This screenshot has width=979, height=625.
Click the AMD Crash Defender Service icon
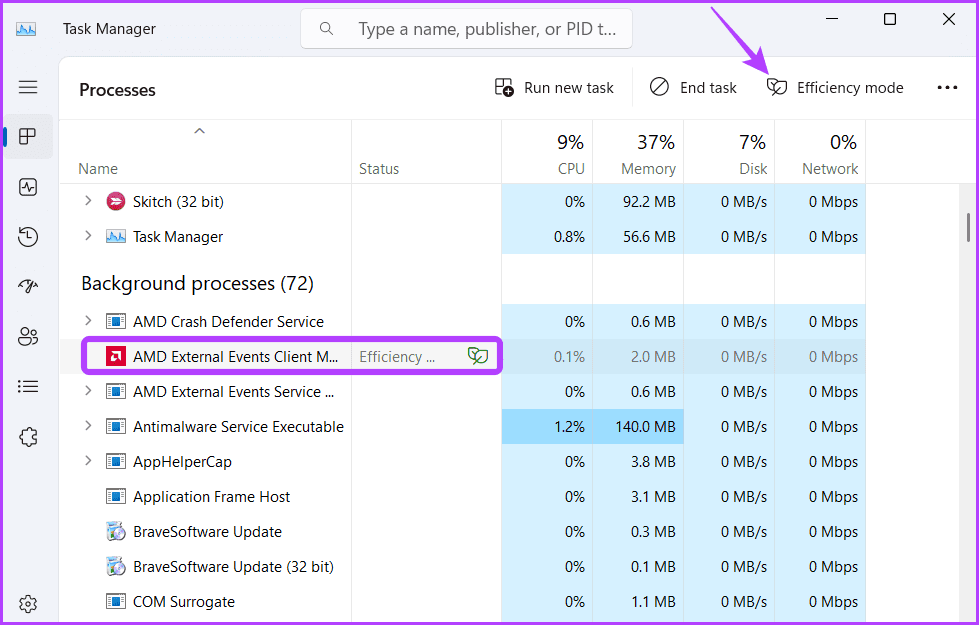coord(116,322)
